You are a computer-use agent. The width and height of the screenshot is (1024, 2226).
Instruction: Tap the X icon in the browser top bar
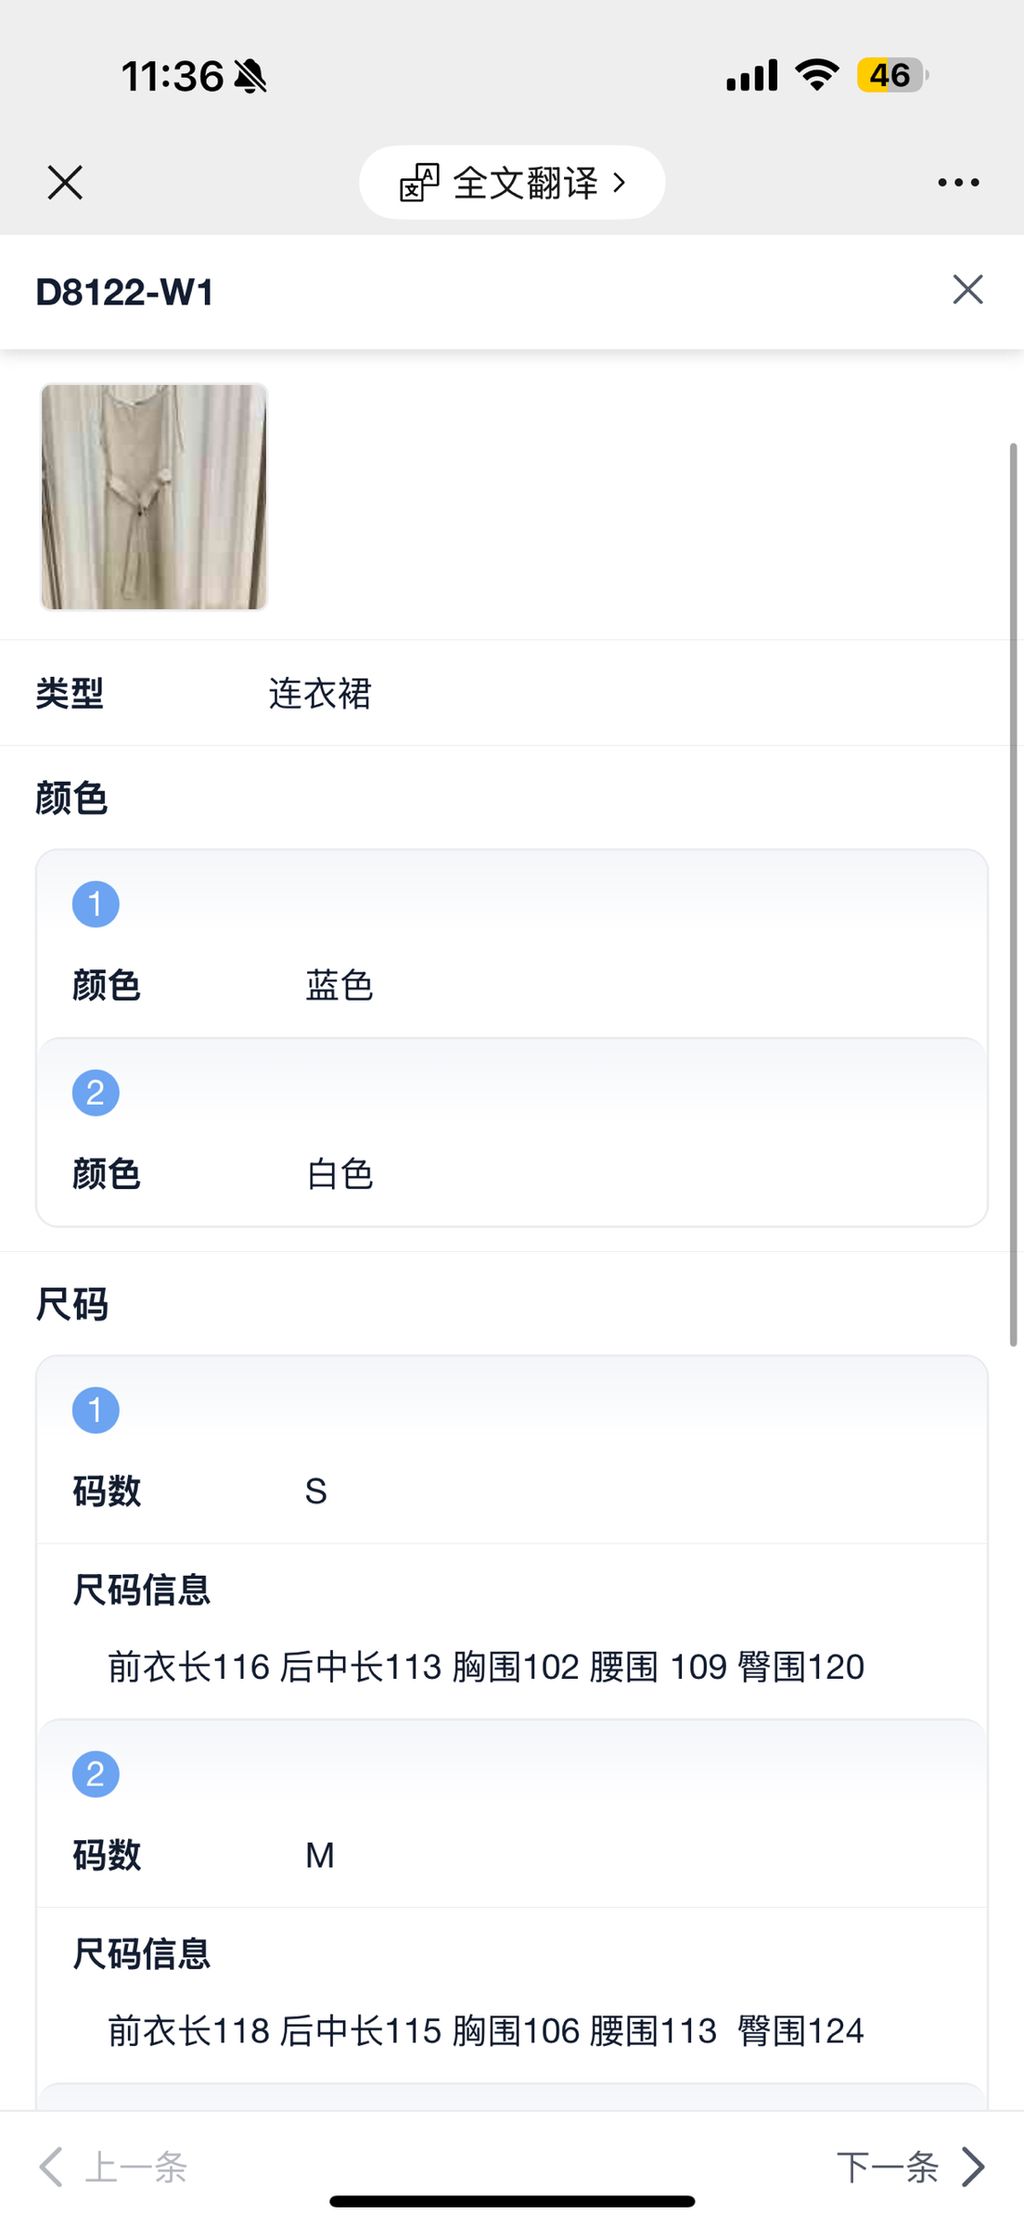(65, 183)
